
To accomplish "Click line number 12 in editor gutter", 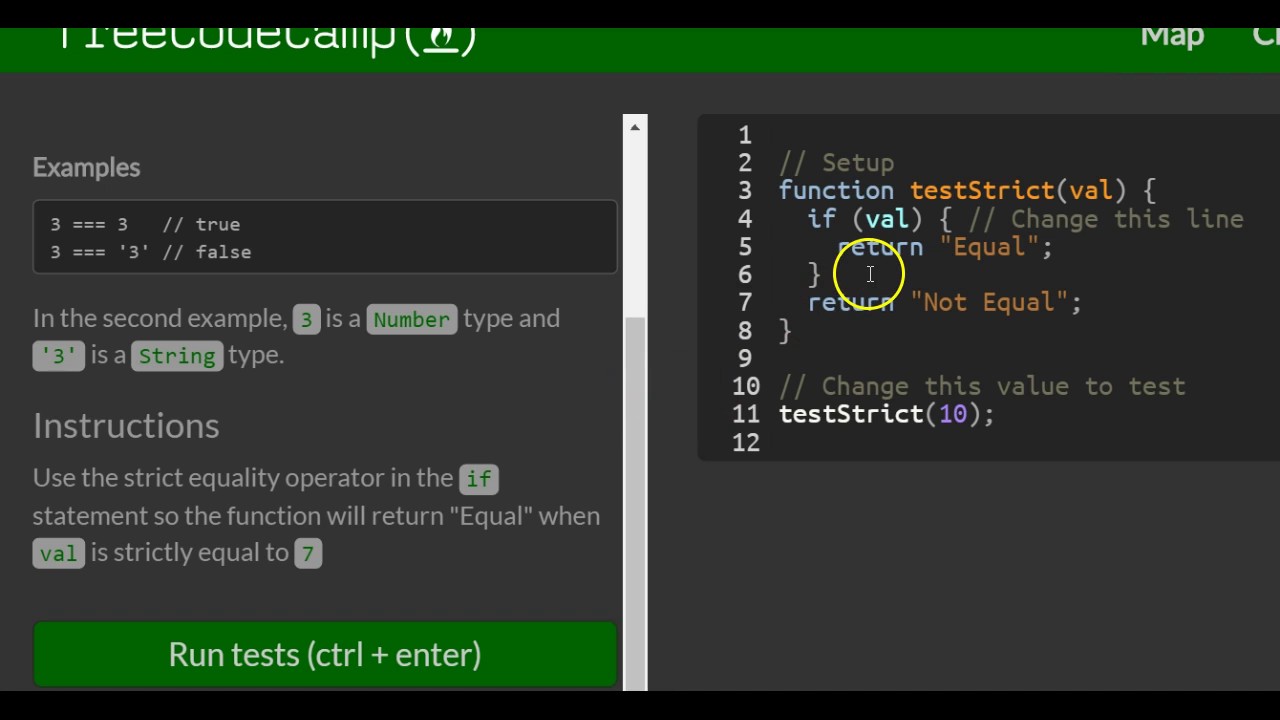I will tap(745, 442).
